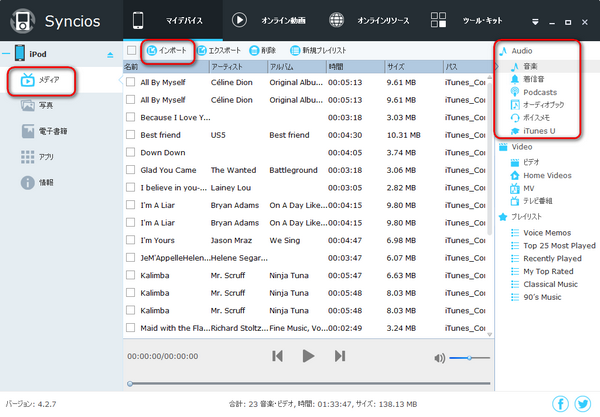Check the I'm Yours song row
This screenshot has height=417, width=600.
(x=130, y=240)
